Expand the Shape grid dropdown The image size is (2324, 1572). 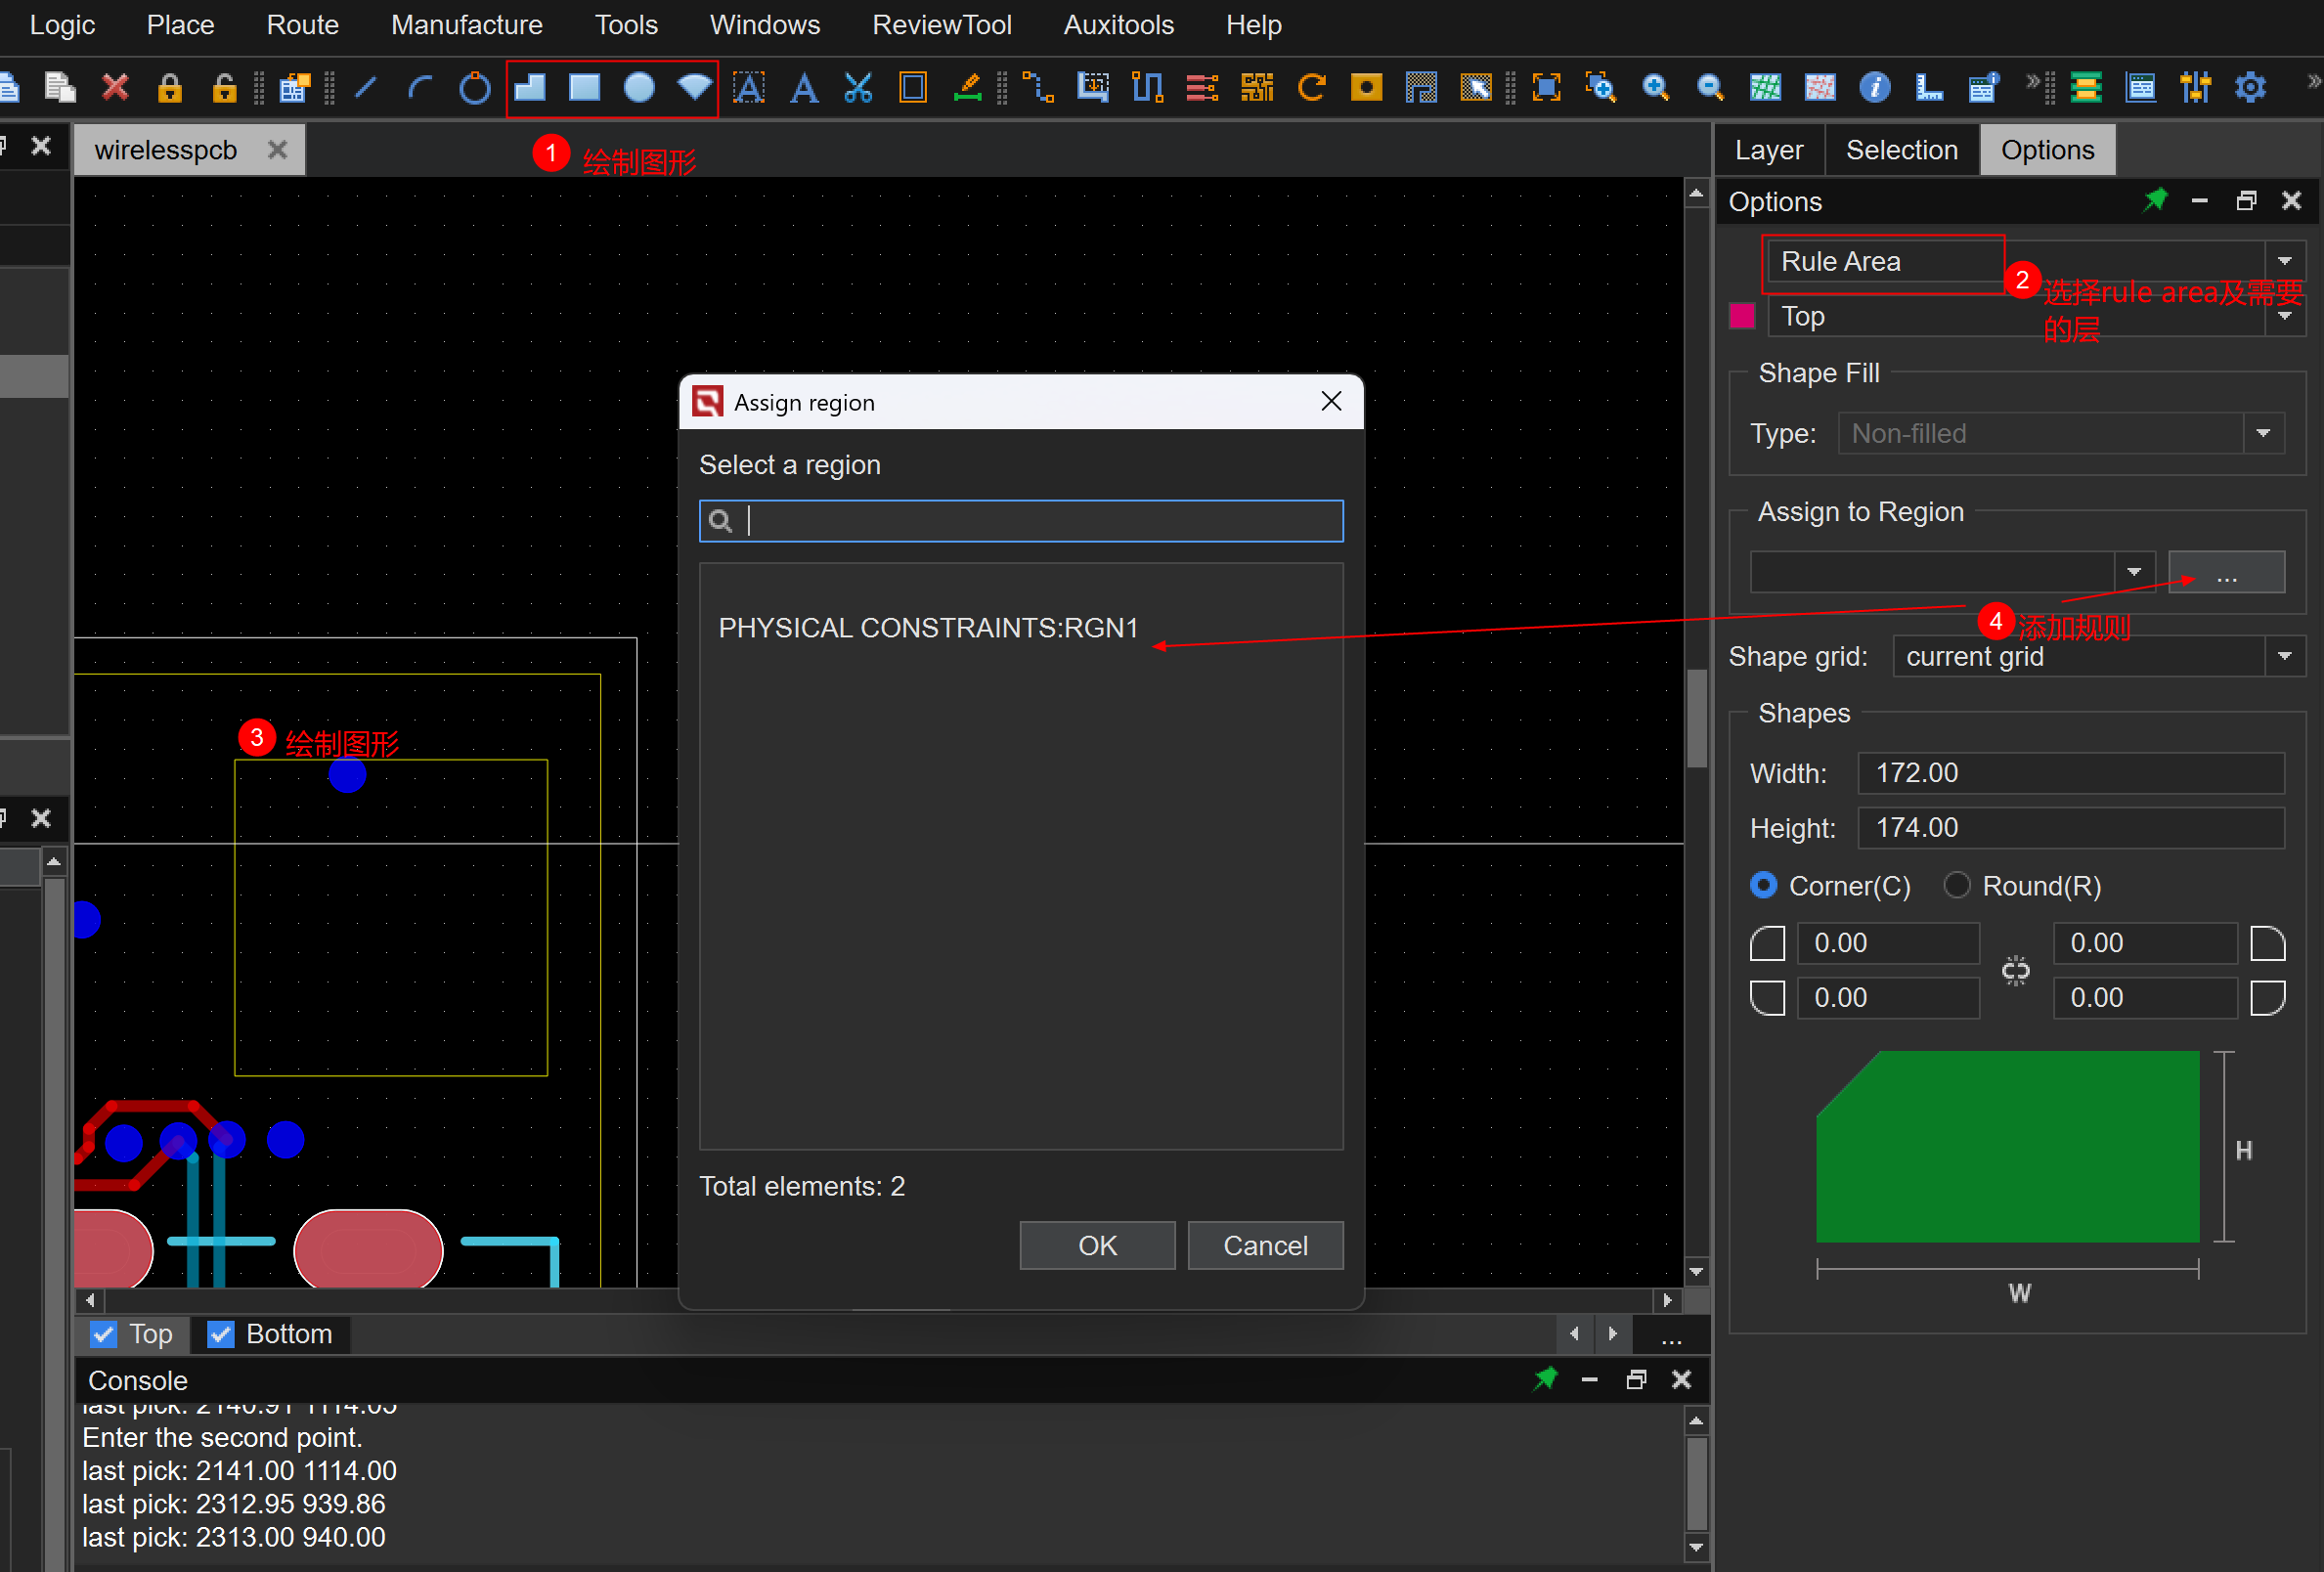click(2285, 656)
